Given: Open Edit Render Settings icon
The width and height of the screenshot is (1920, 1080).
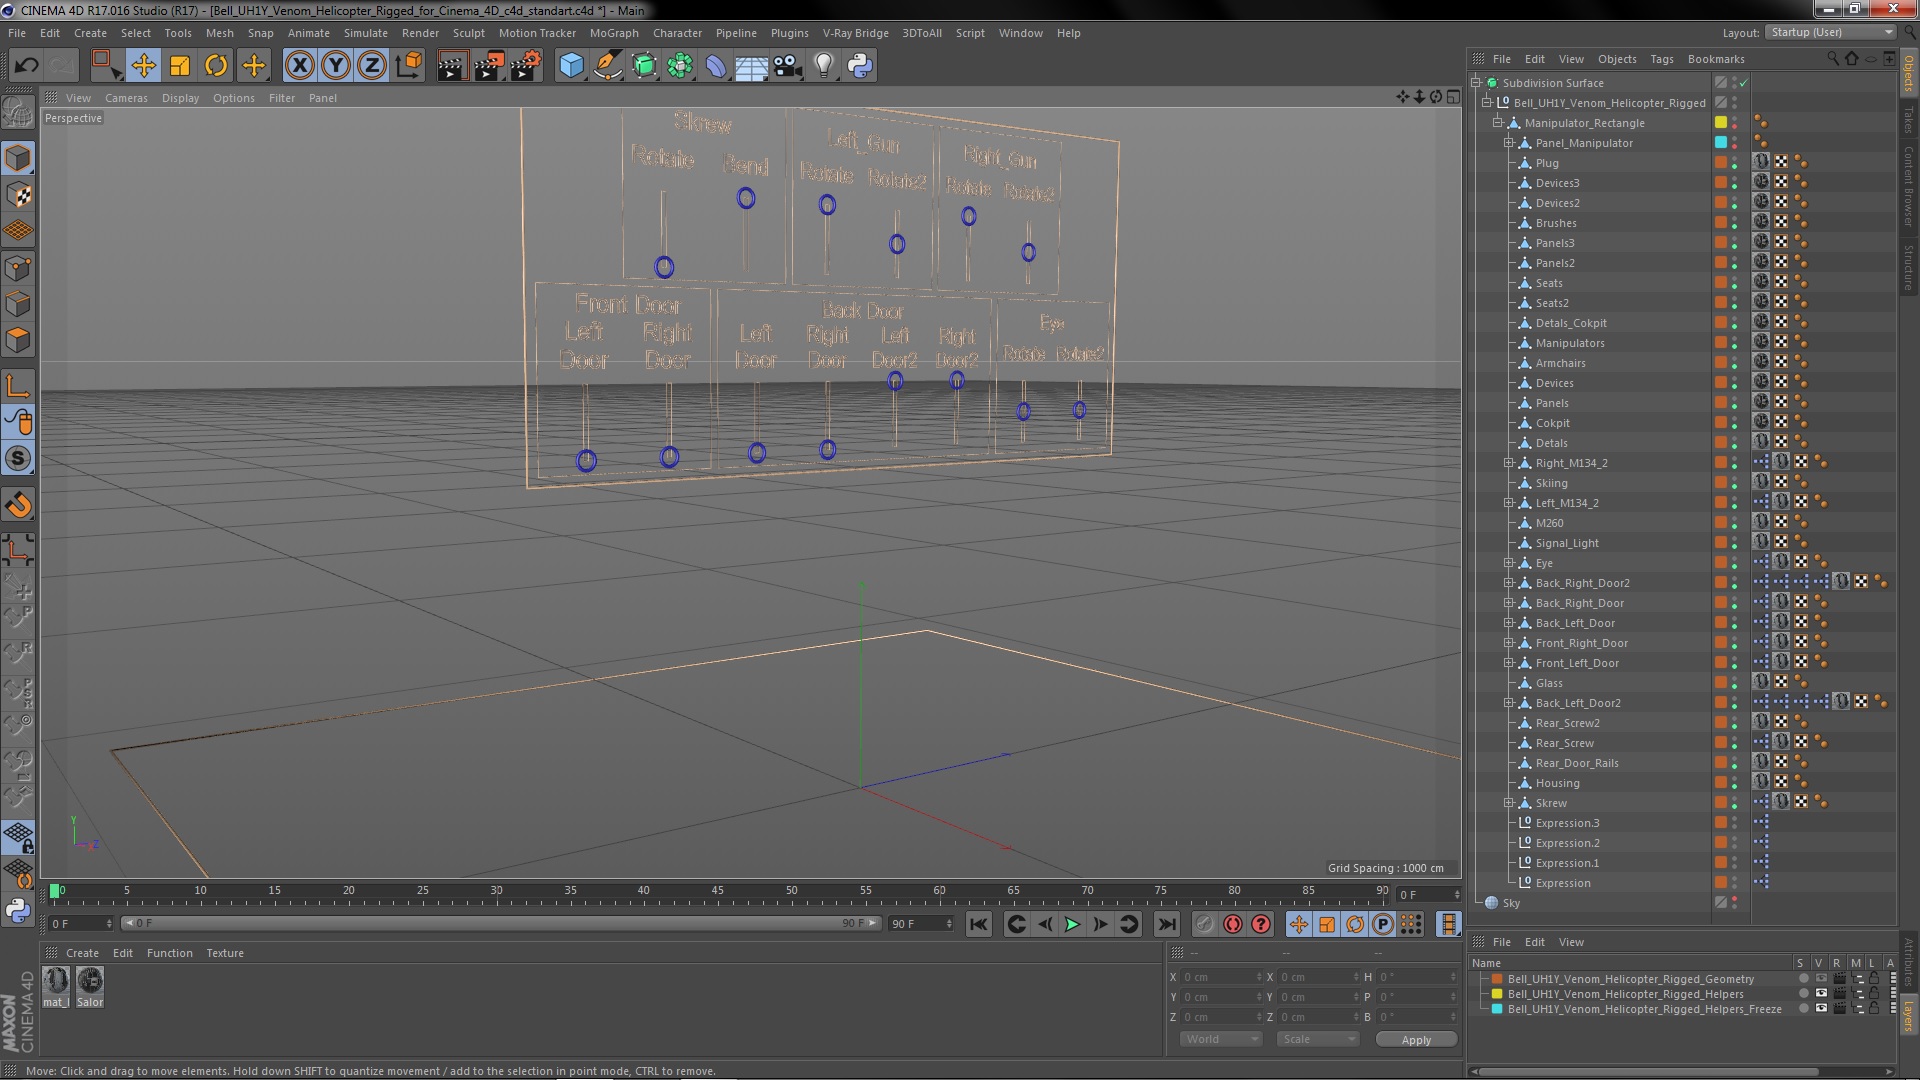Looking at the screenshot, I should (x=526, y=66).
